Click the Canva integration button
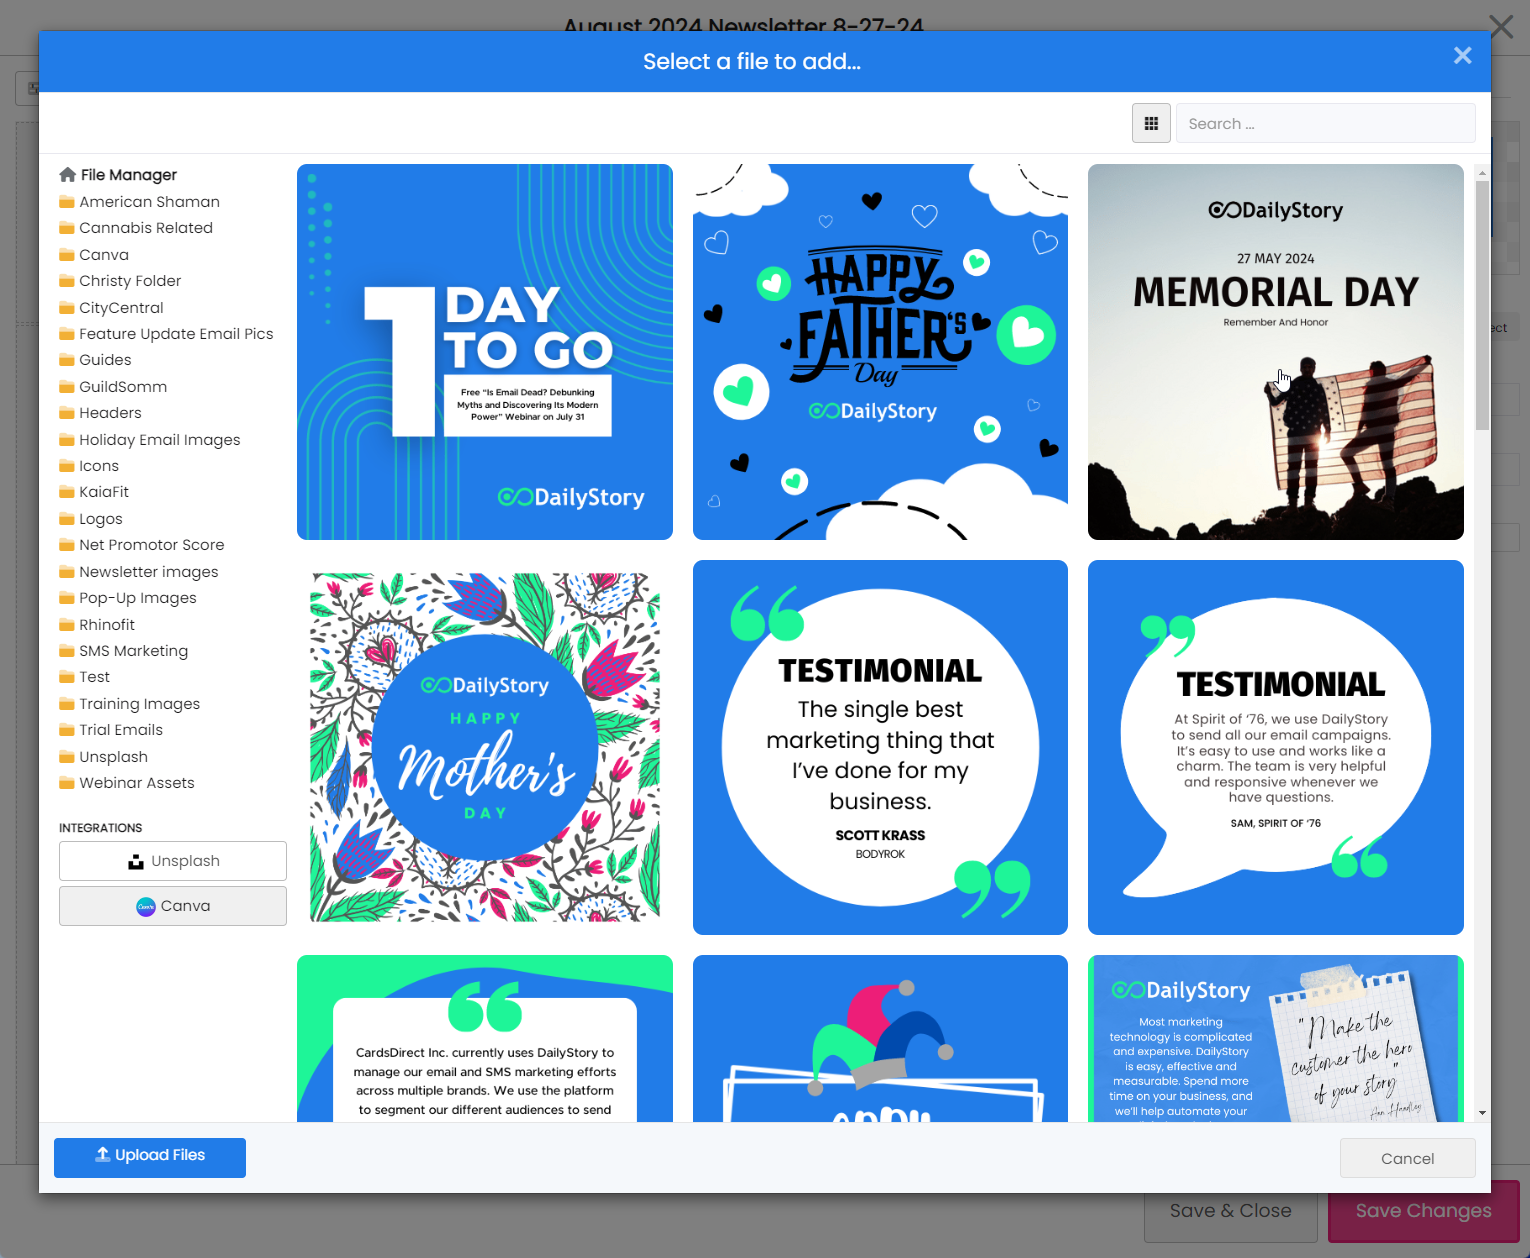Image resolution: width=1530 pixels, height=1258 pixels. pyautogui.click(x=173, y=906)
